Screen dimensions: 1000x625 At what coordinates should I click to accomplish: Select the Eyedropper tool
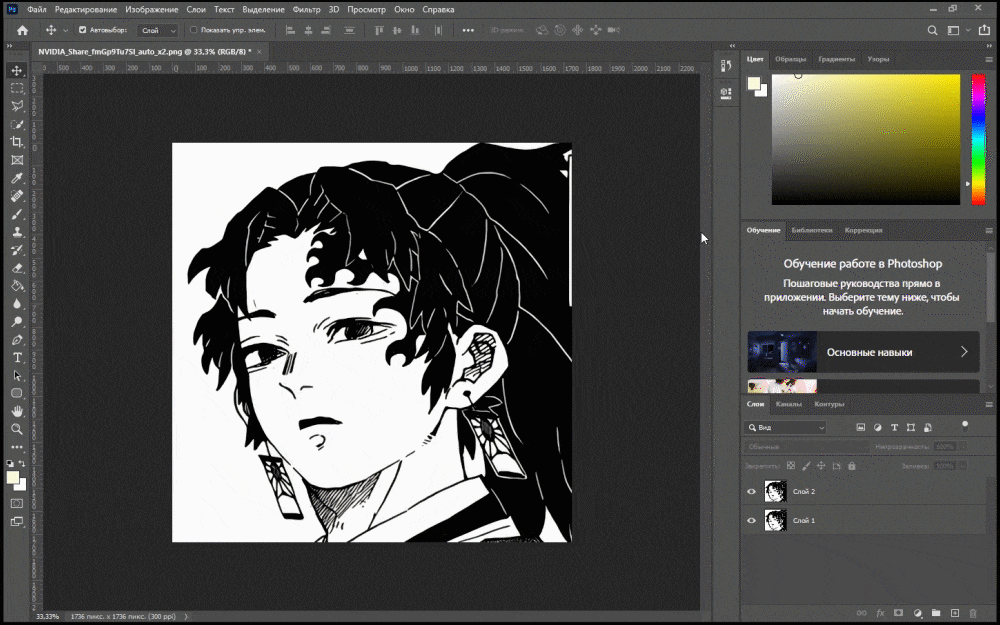pyautogui.click(x=17, y=178)
